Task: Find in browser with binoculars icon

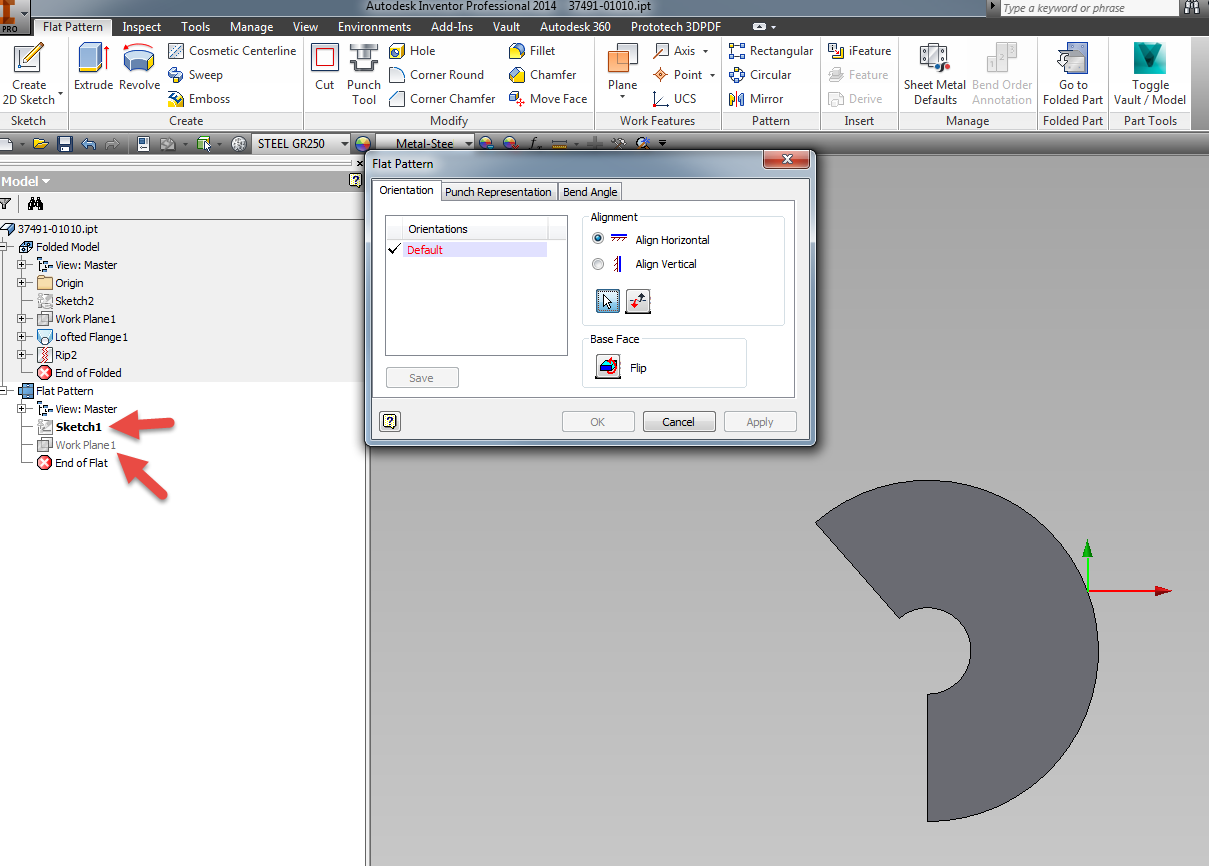Action: click(35, 203)
